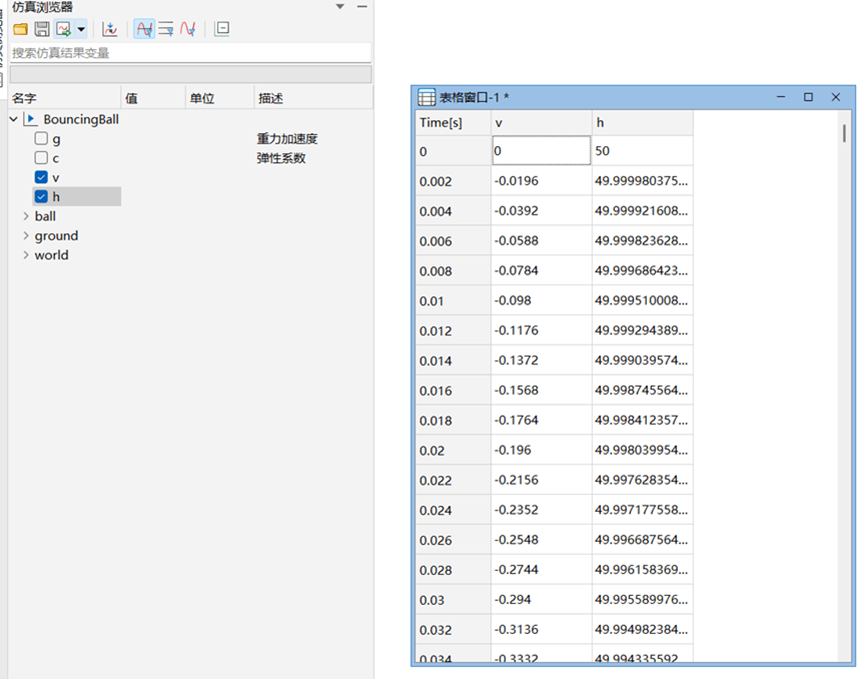Click the v cell -0.098

(x=541, y=301)
